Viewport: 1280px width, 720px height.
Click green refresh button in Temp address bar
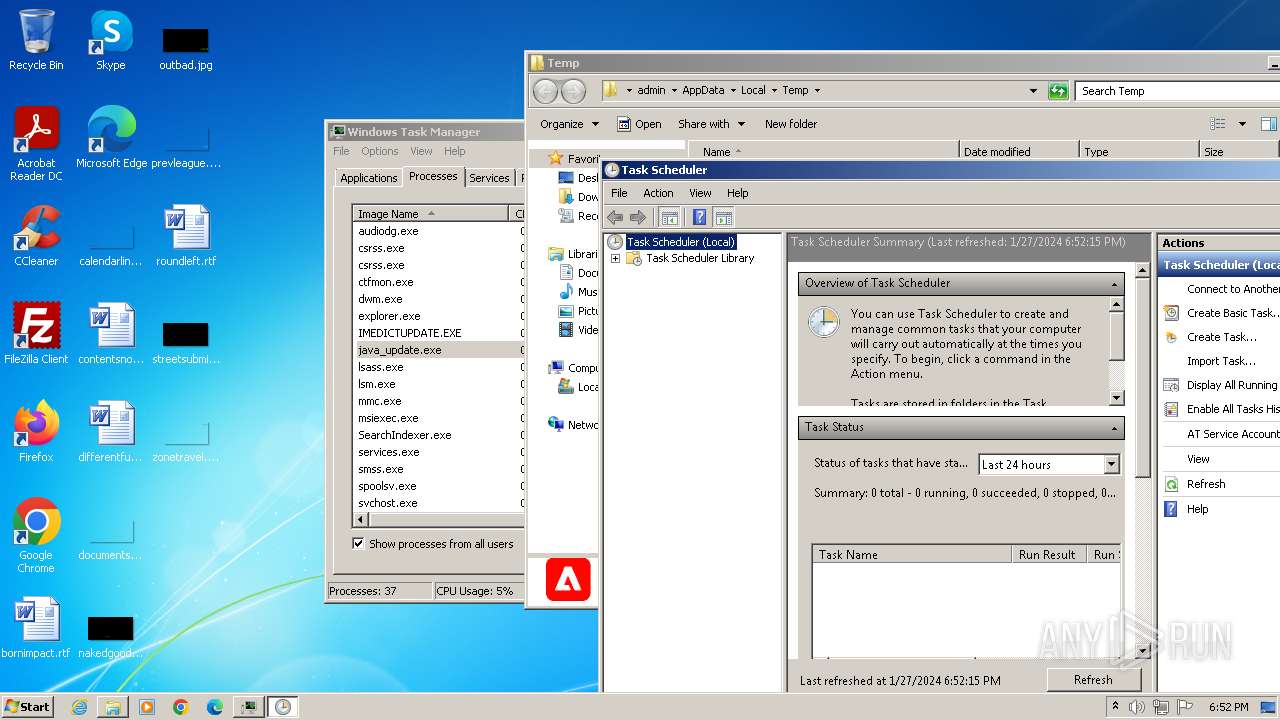tap(1058, 91)
